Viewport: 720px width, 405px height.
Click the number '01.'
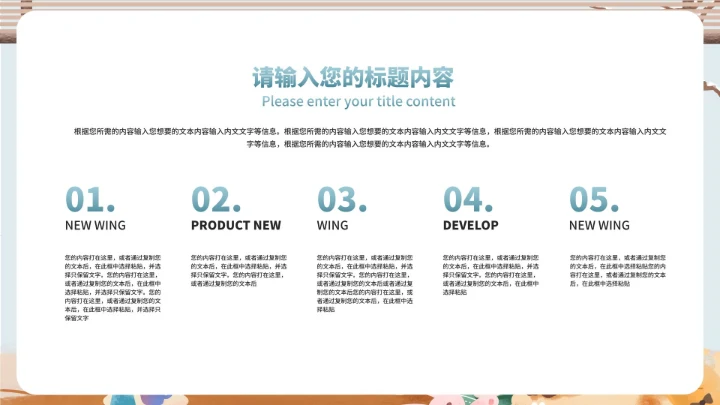90,199
